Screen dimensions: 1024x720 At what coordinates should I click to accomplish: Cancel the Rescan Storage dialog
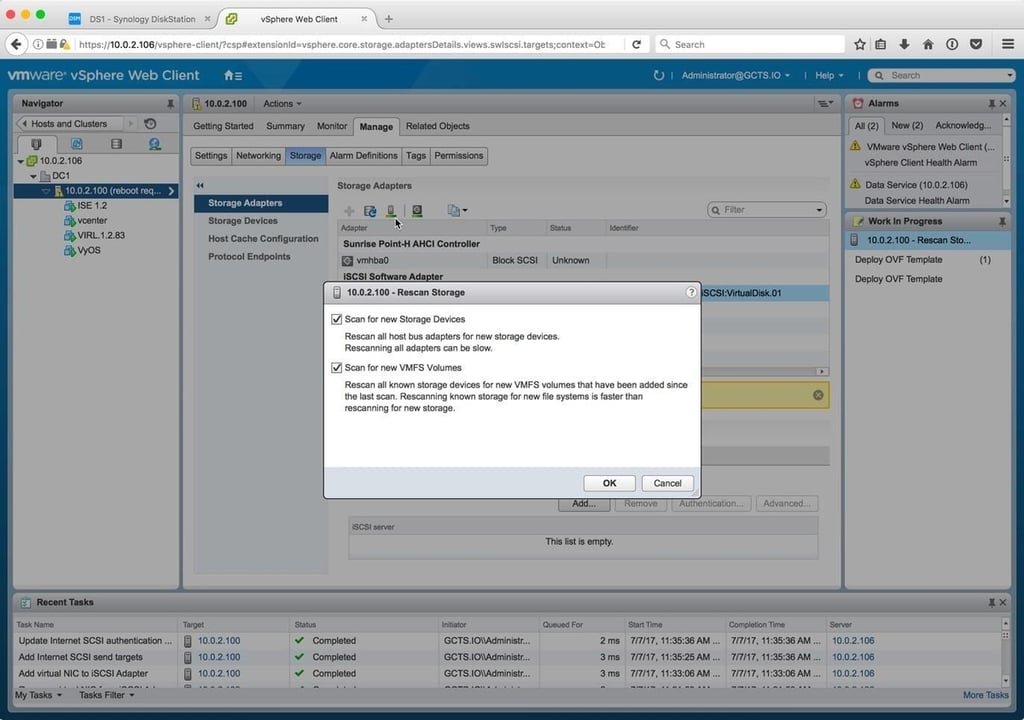[x=667, y=483]
